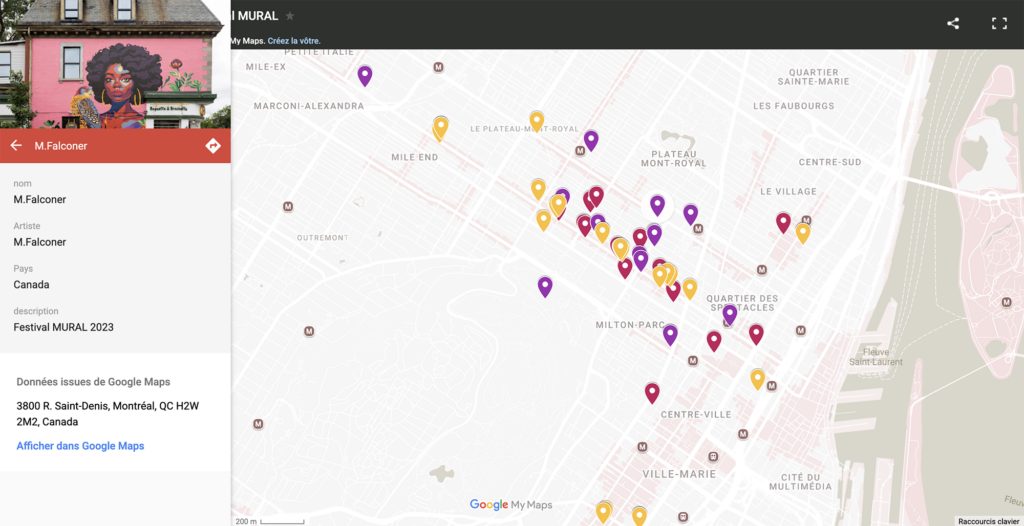Click the train station icon above Ville-Marie

tap(714, 456)
